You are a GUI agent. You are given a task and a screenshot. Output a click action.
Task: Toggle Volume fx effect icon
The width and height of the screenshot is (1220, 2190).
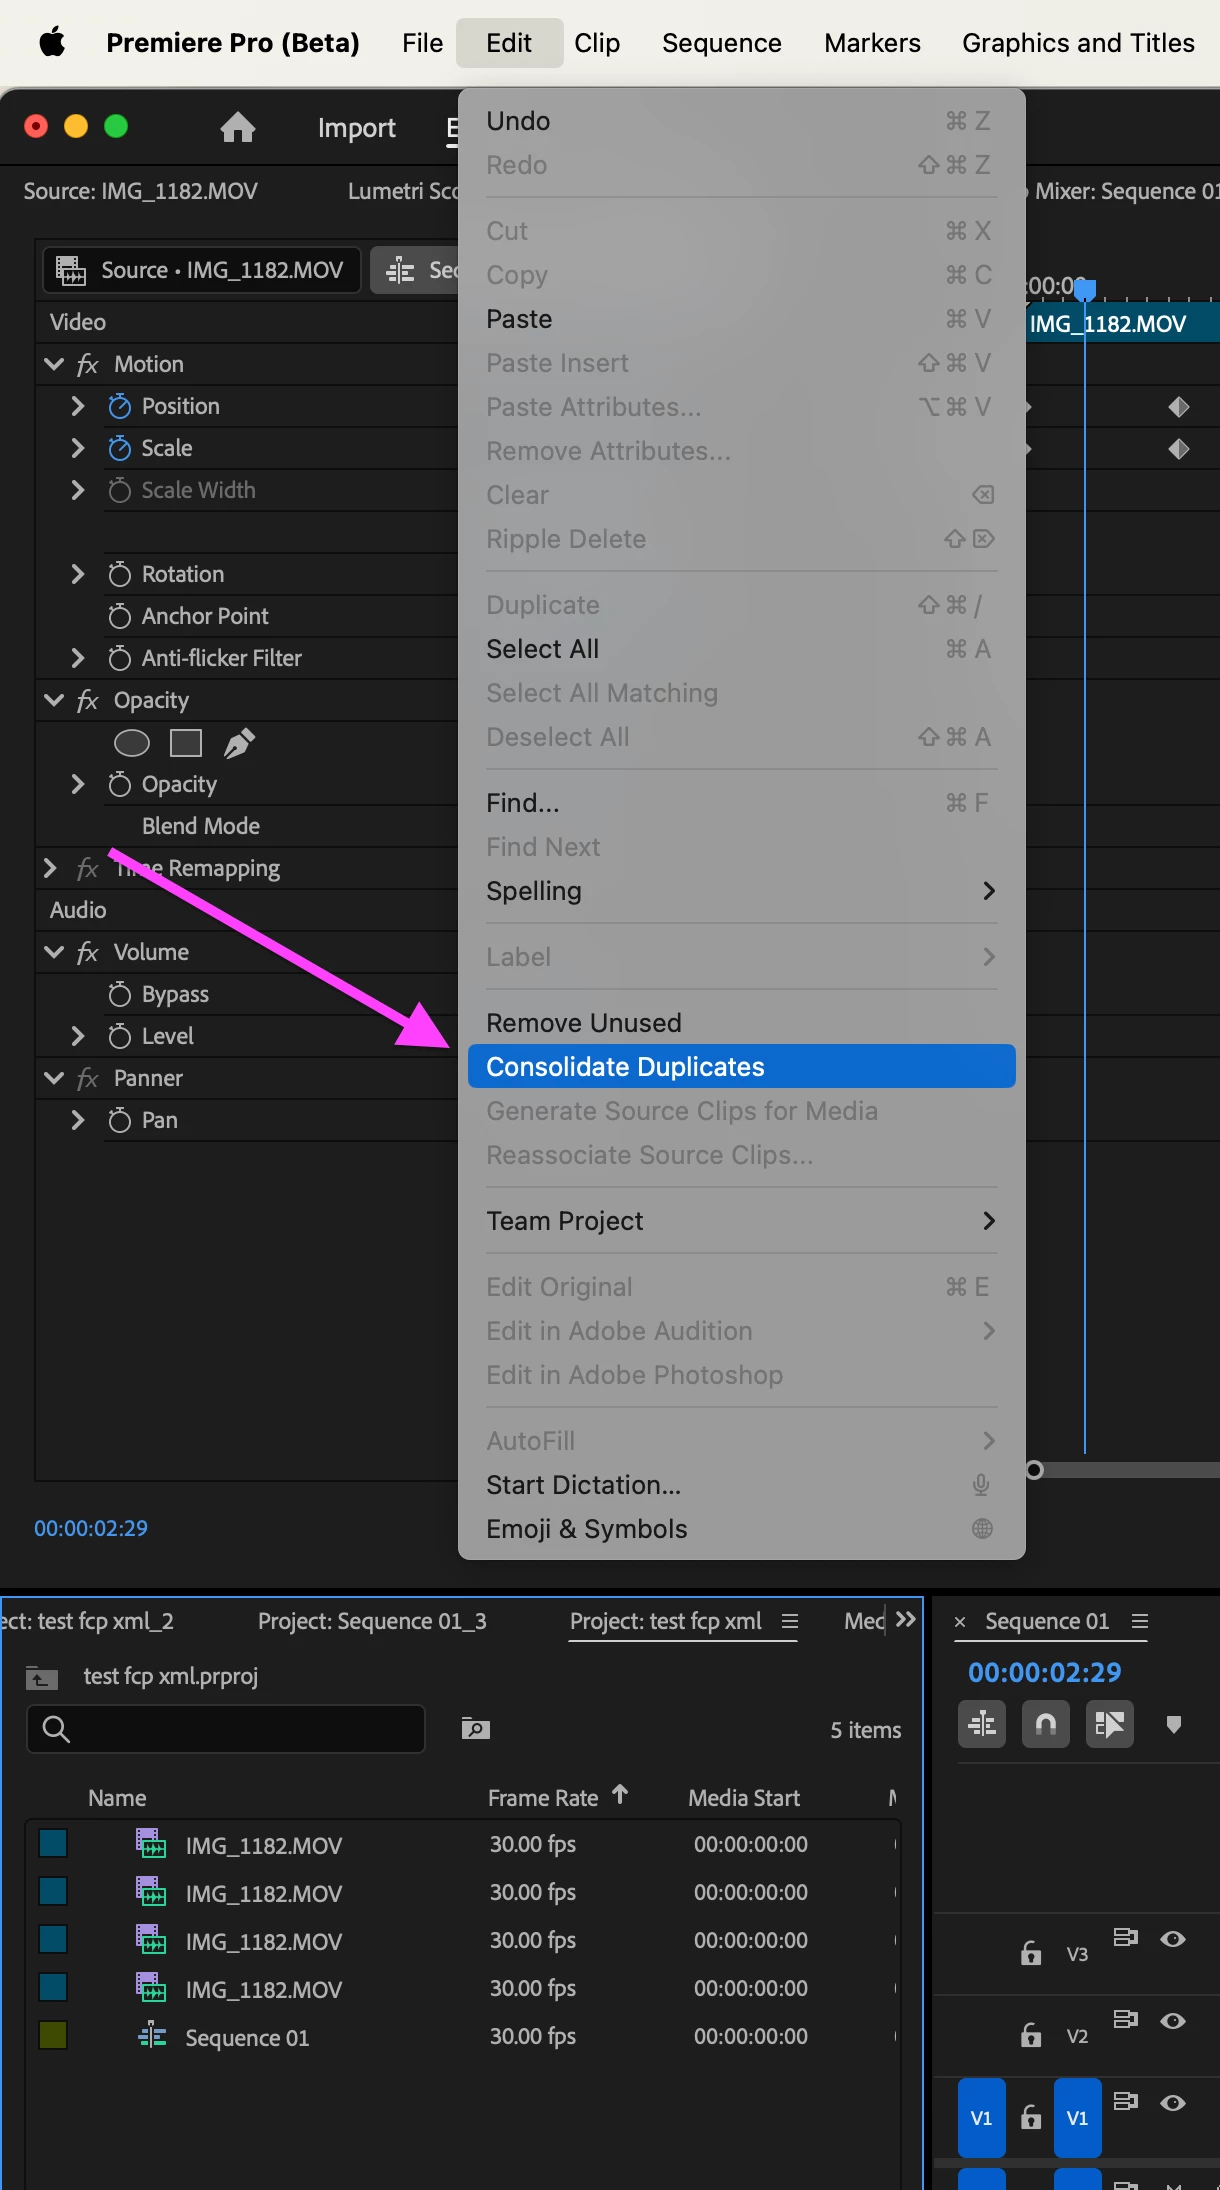point(88,952)
